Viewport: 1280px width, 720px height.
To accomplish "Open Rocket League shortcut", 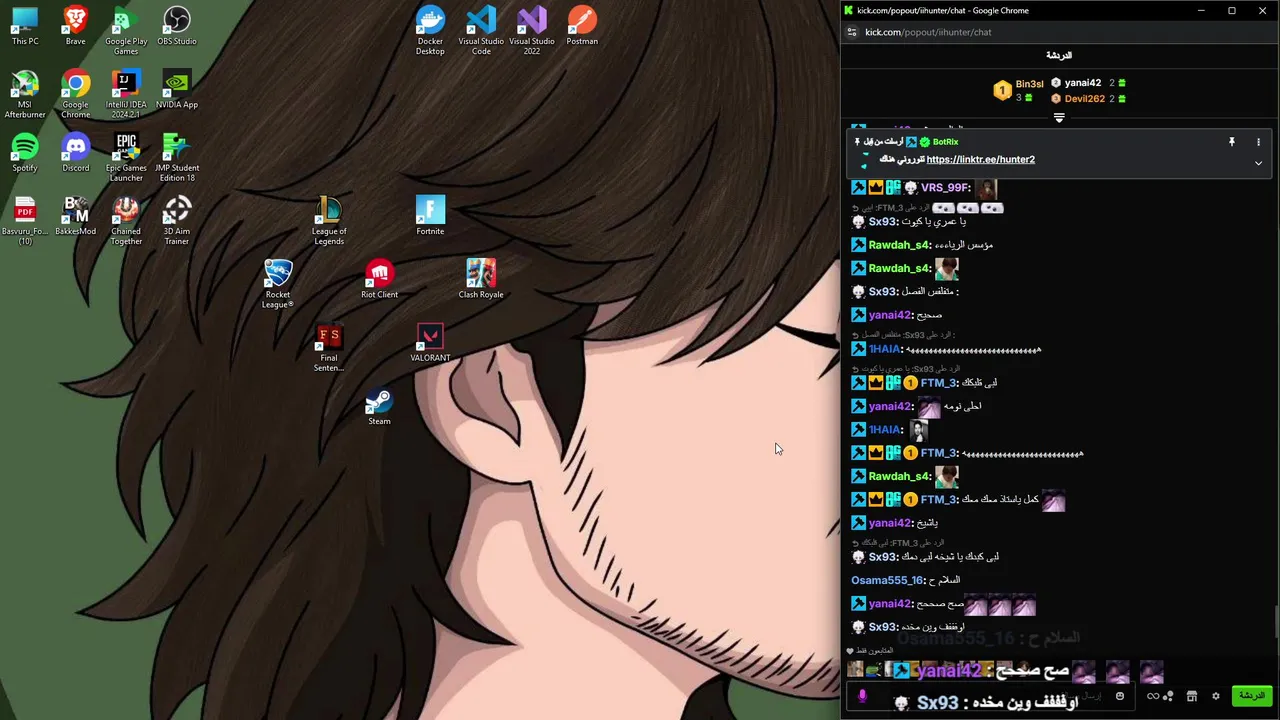I will point(278,284).
